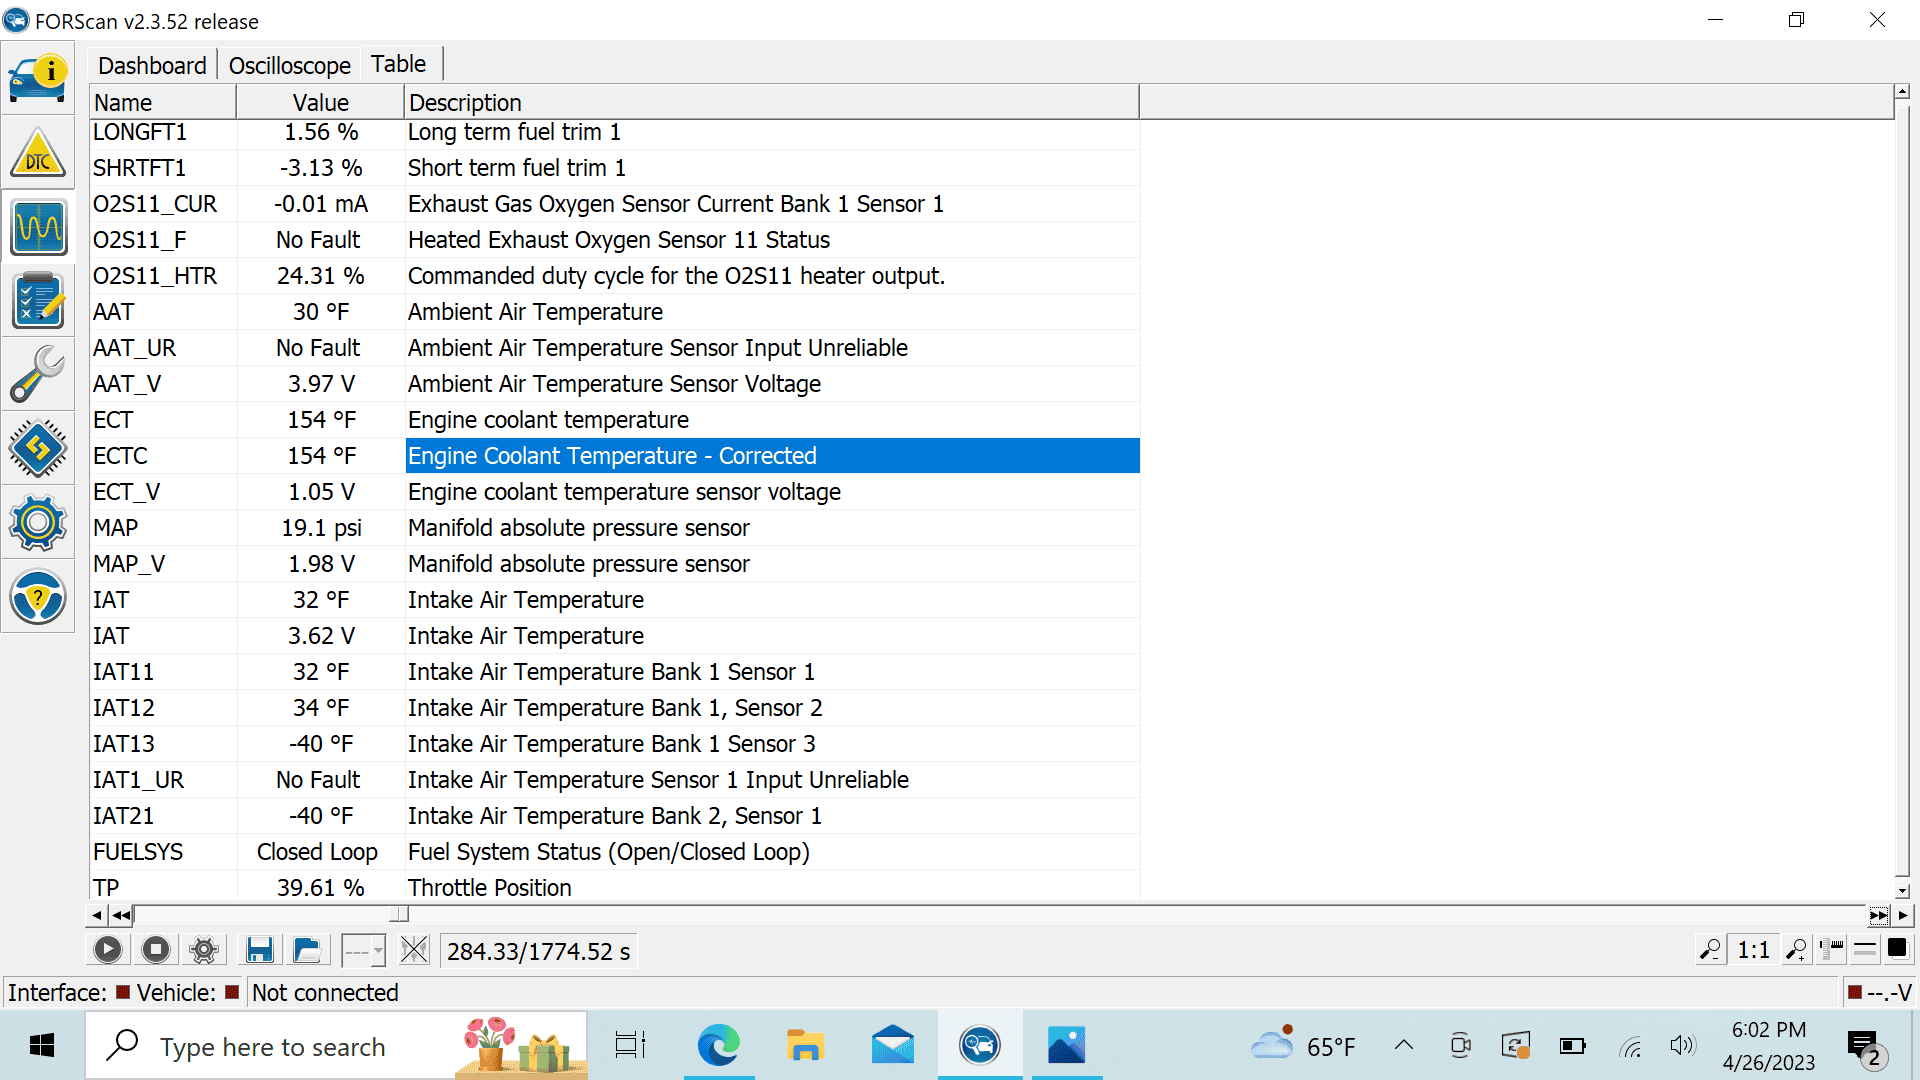1920x1080 pixels.
Task: Stop data log playback
Action: pyautogui.click(x=156, y=950)
